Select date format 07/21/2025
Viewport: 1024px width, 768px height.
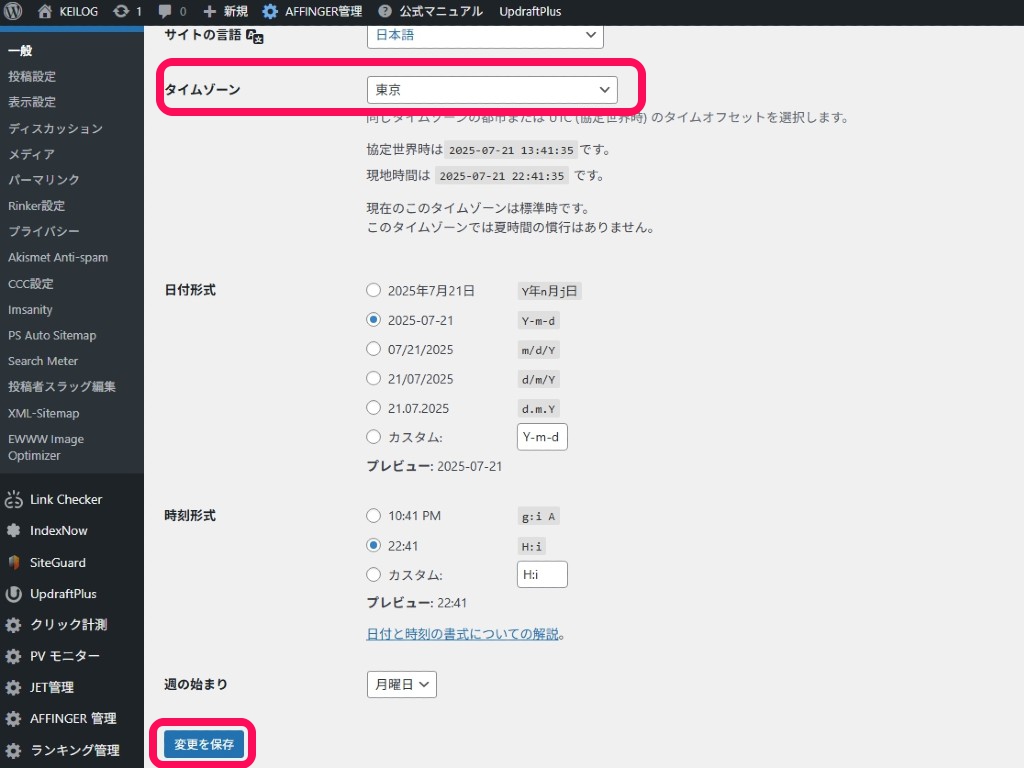tap(373, 349)
